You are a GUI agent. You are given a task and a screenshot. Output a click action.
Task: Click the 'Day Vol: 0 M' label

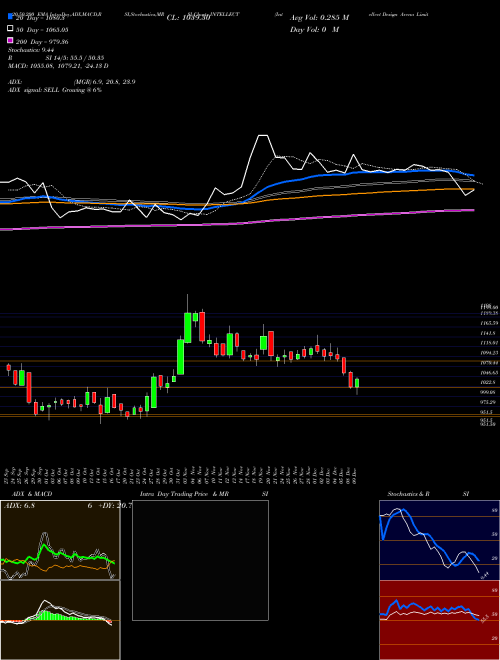(x=314, y=29)
